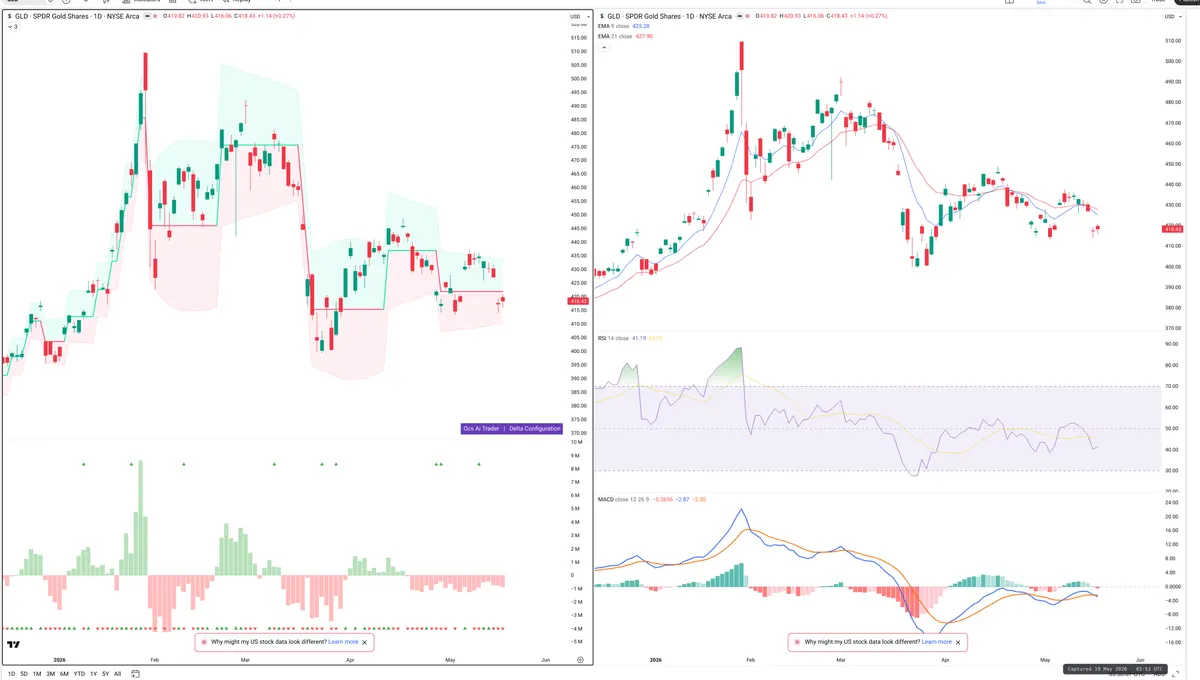Click the 425.28 EMA 9 value
This screenshot has height=680, width=1200.
[642, 27]
